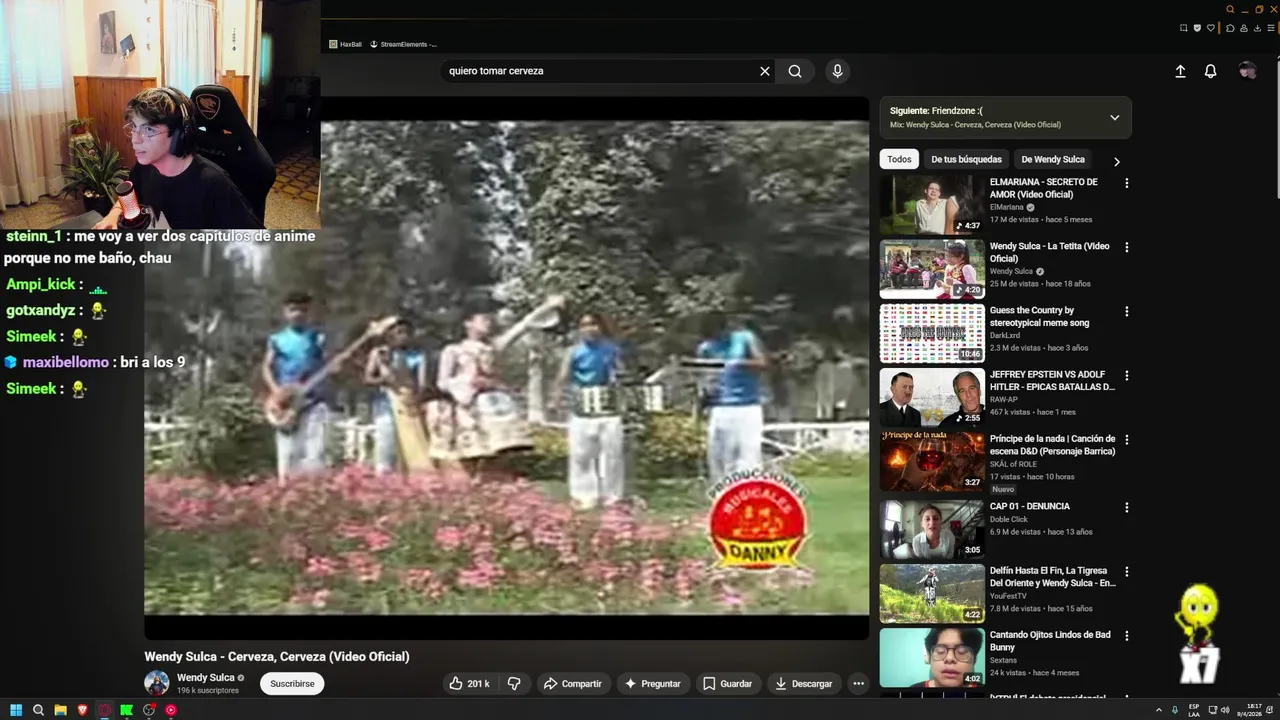Click the Descargar download button
The image size is (1280, 720).
pos(803,684)
